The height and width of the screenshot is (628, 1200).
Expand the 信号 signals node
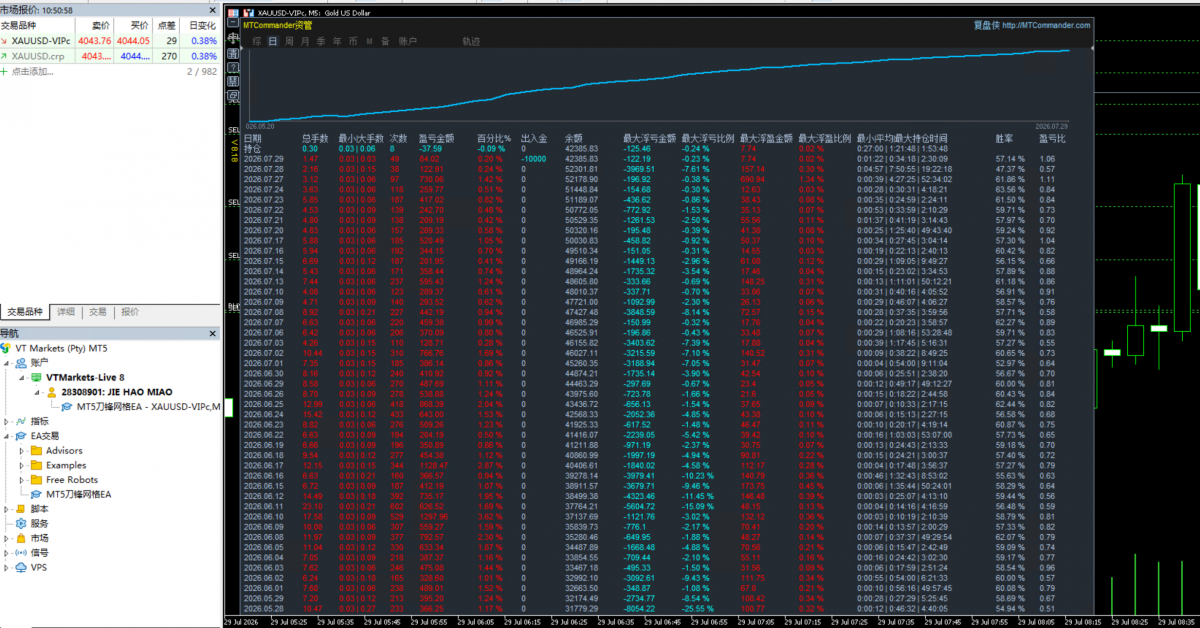pyautogui.click(x=8, y=552)
